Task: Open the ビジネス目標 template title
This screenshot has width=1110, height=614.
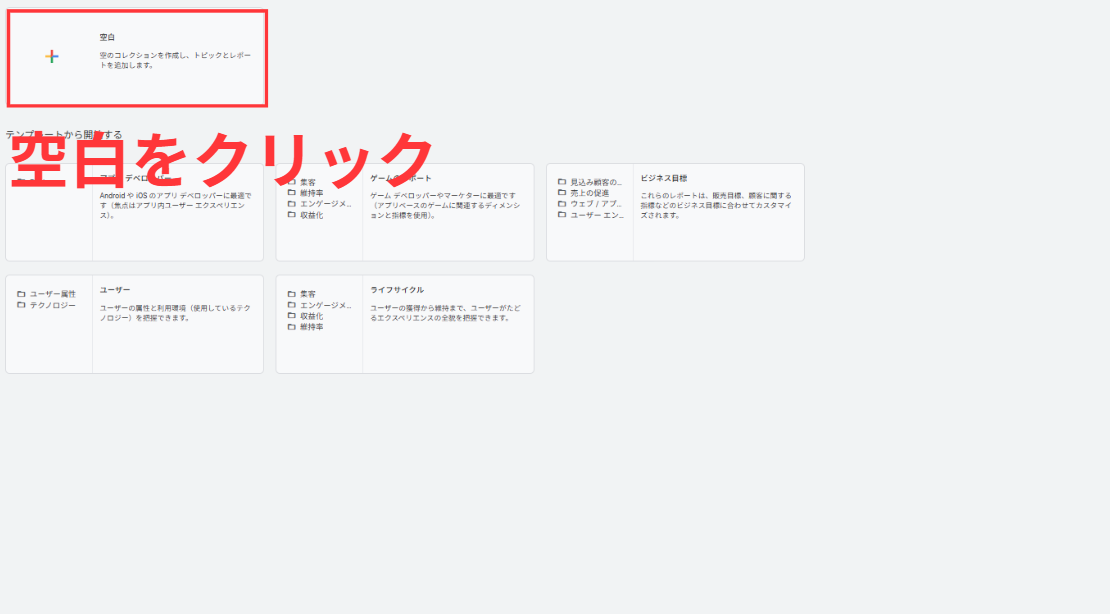Action: (x=664, y=178)
